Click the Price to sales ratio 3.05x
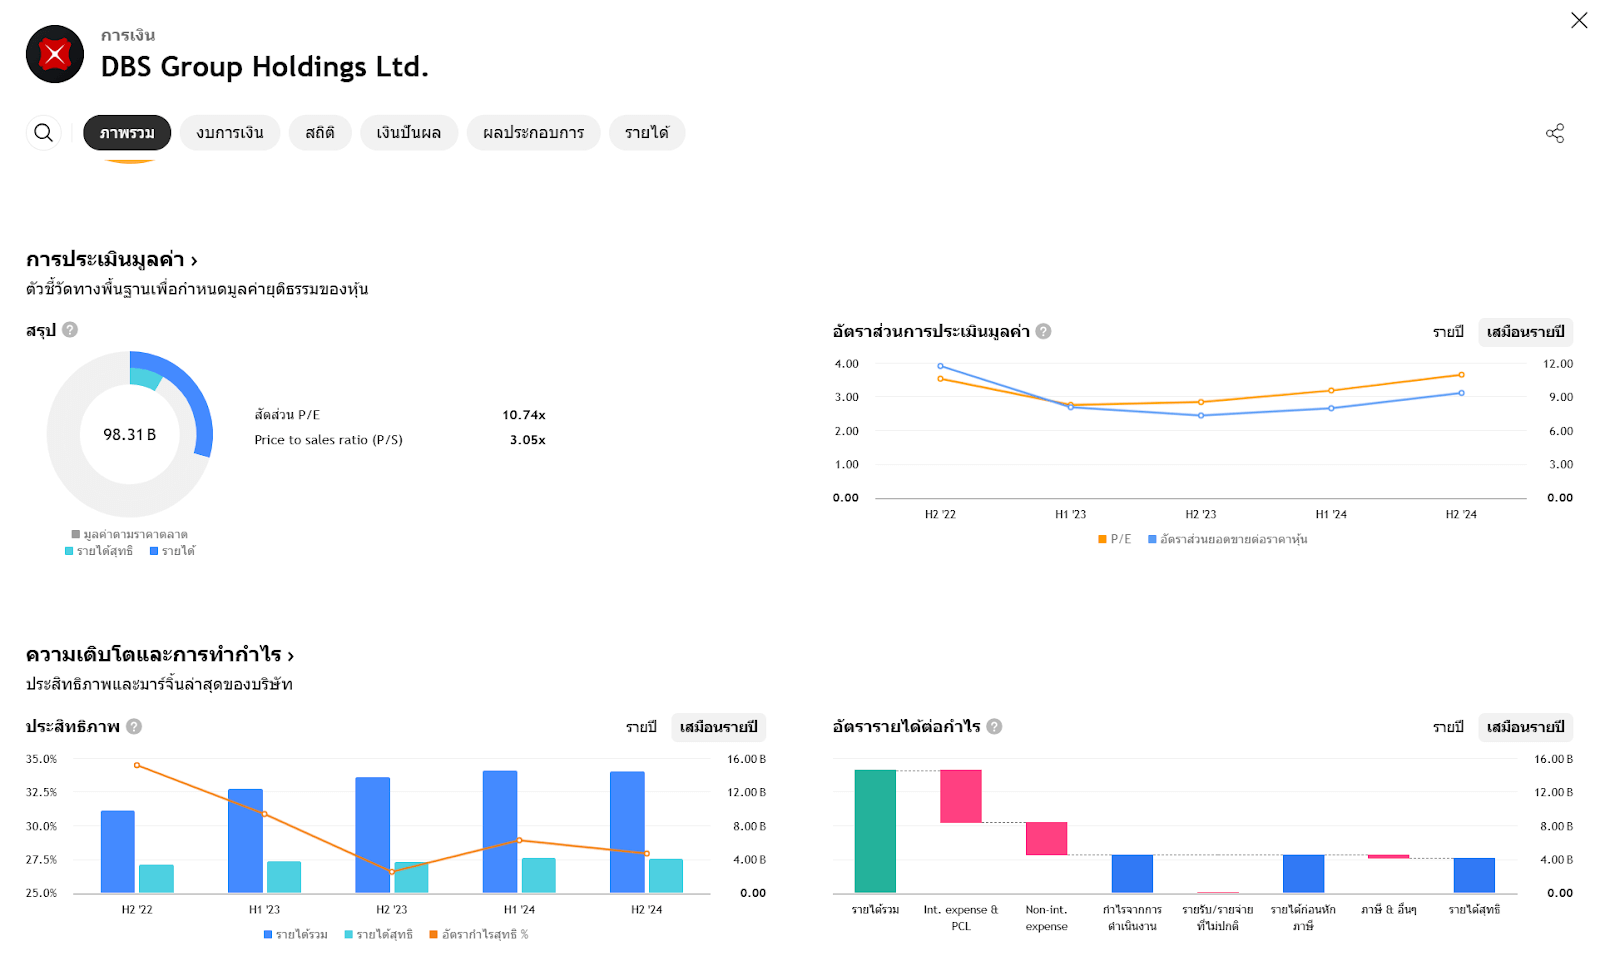 pos(527,440)
